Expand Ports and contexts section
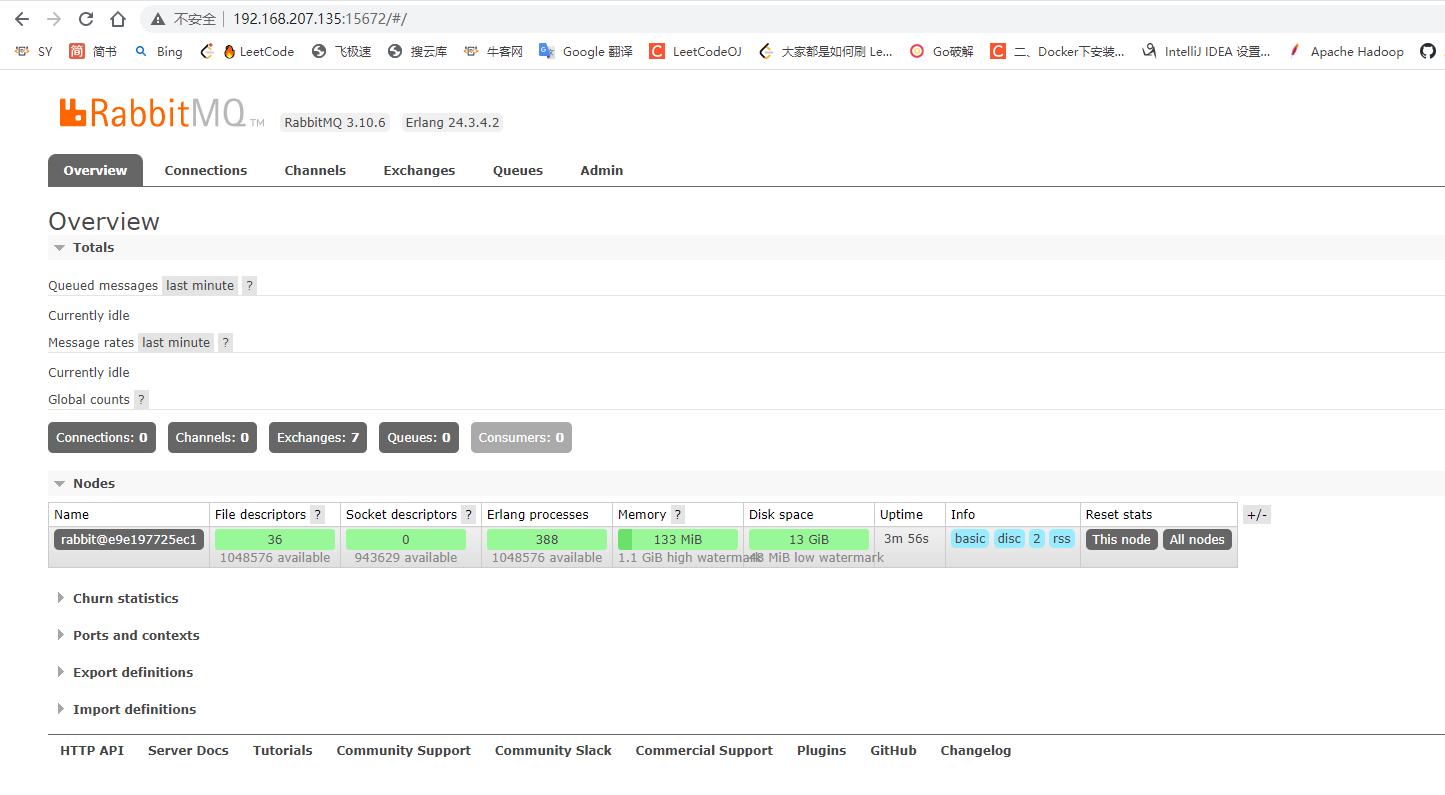The image size is (1445, 795). (127, 635)
